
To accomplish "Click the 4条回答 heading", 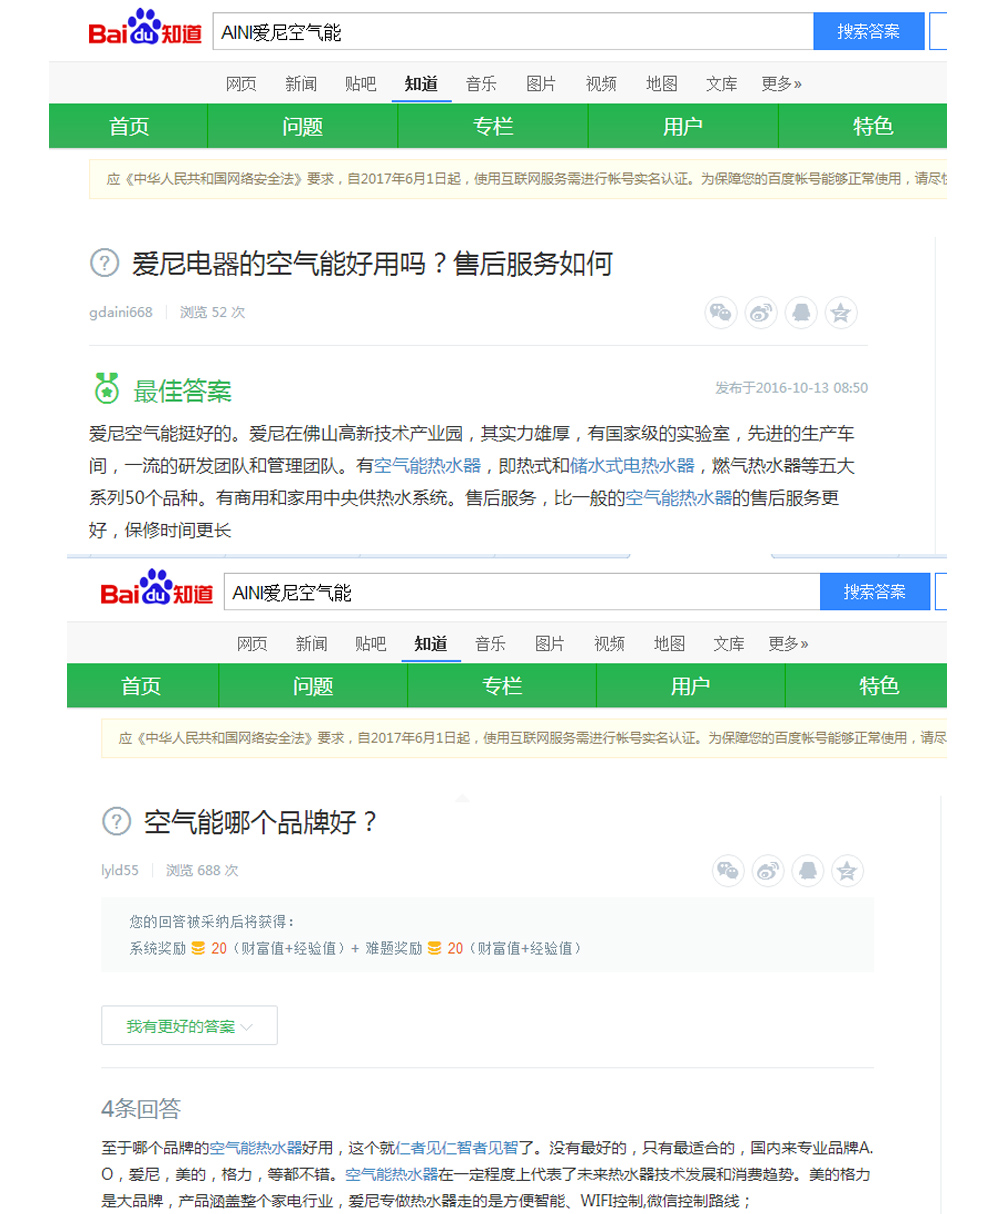I will pyautogui.click(x=141, y=1108).
